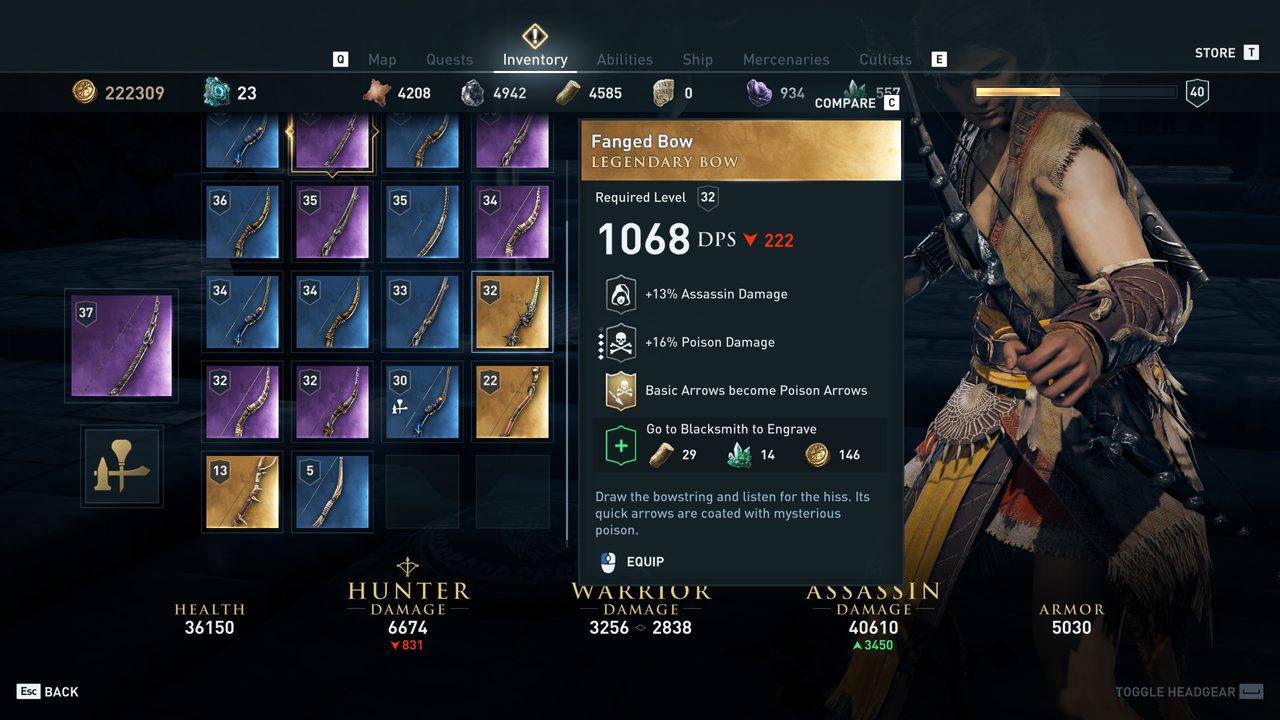The width and height of the screenshot is (1280, 720).
Task: Select the level 33 blue bow
Action: click(422, 312)
